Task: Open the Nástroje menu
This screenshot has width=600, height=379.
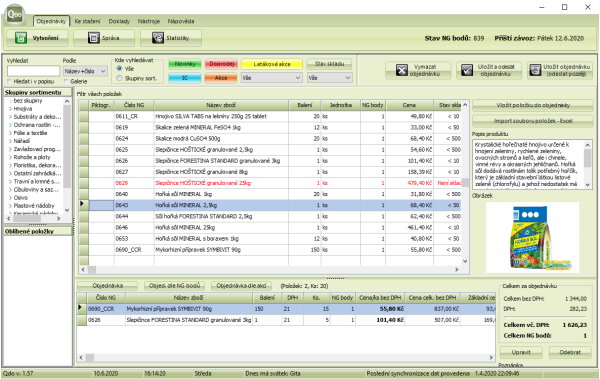Action: click(148, 21)
